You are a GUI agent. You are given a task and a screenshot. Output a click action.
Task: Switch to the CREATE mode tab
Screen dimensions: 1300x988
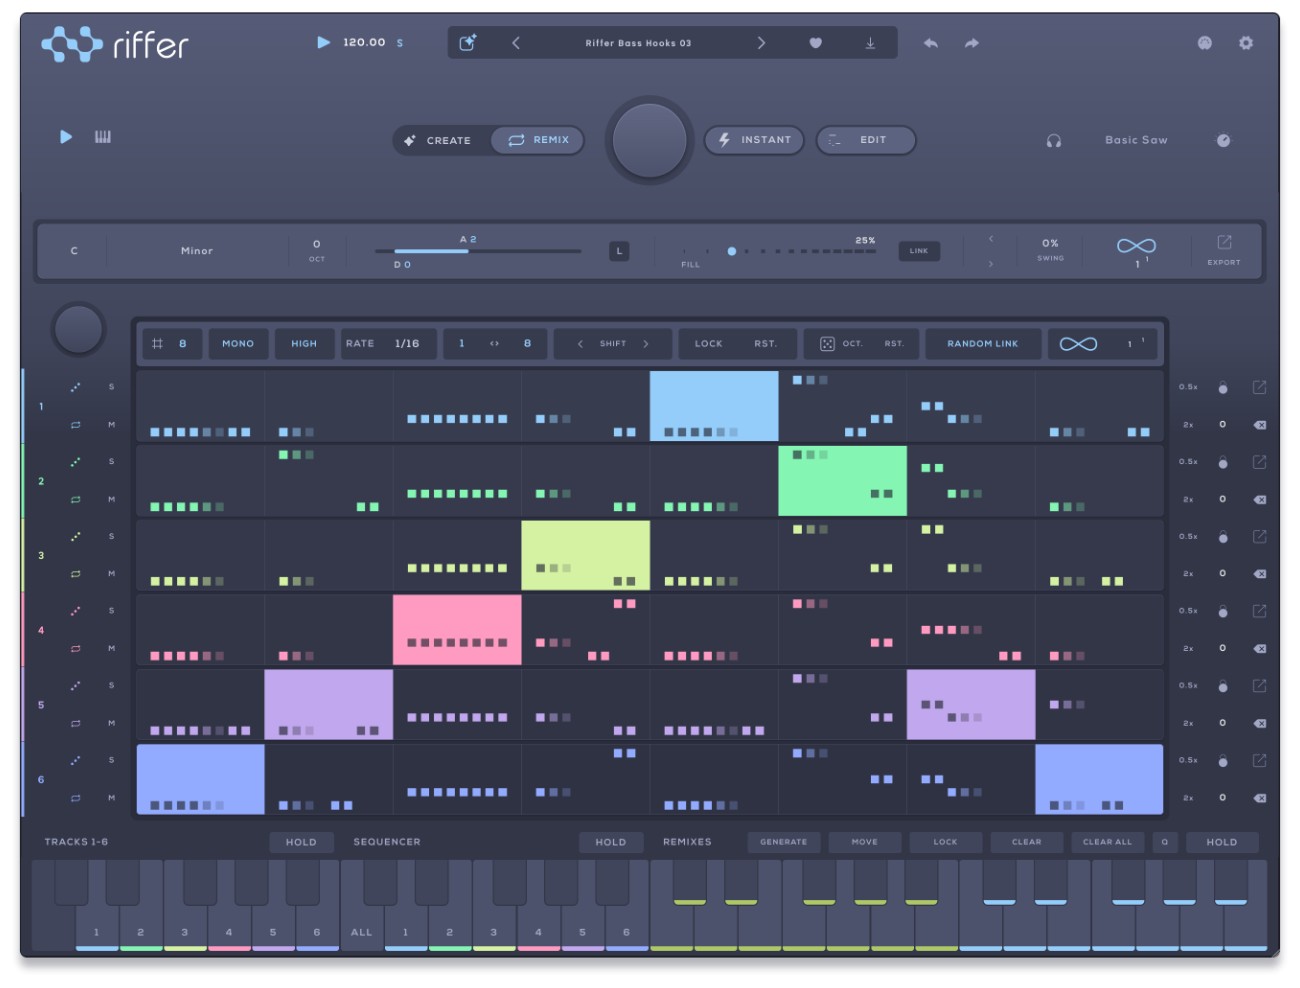(439, 141)
